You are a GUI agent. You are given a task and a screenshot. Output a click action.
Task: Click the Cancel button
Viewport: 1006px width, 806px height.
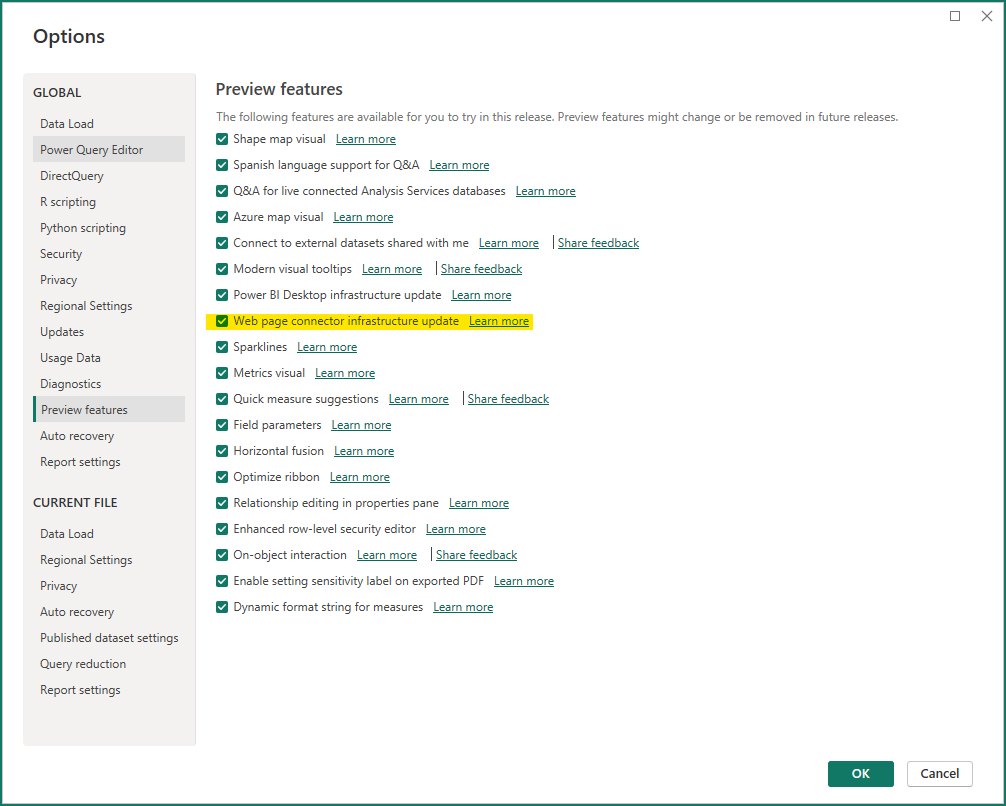point(939,774)
